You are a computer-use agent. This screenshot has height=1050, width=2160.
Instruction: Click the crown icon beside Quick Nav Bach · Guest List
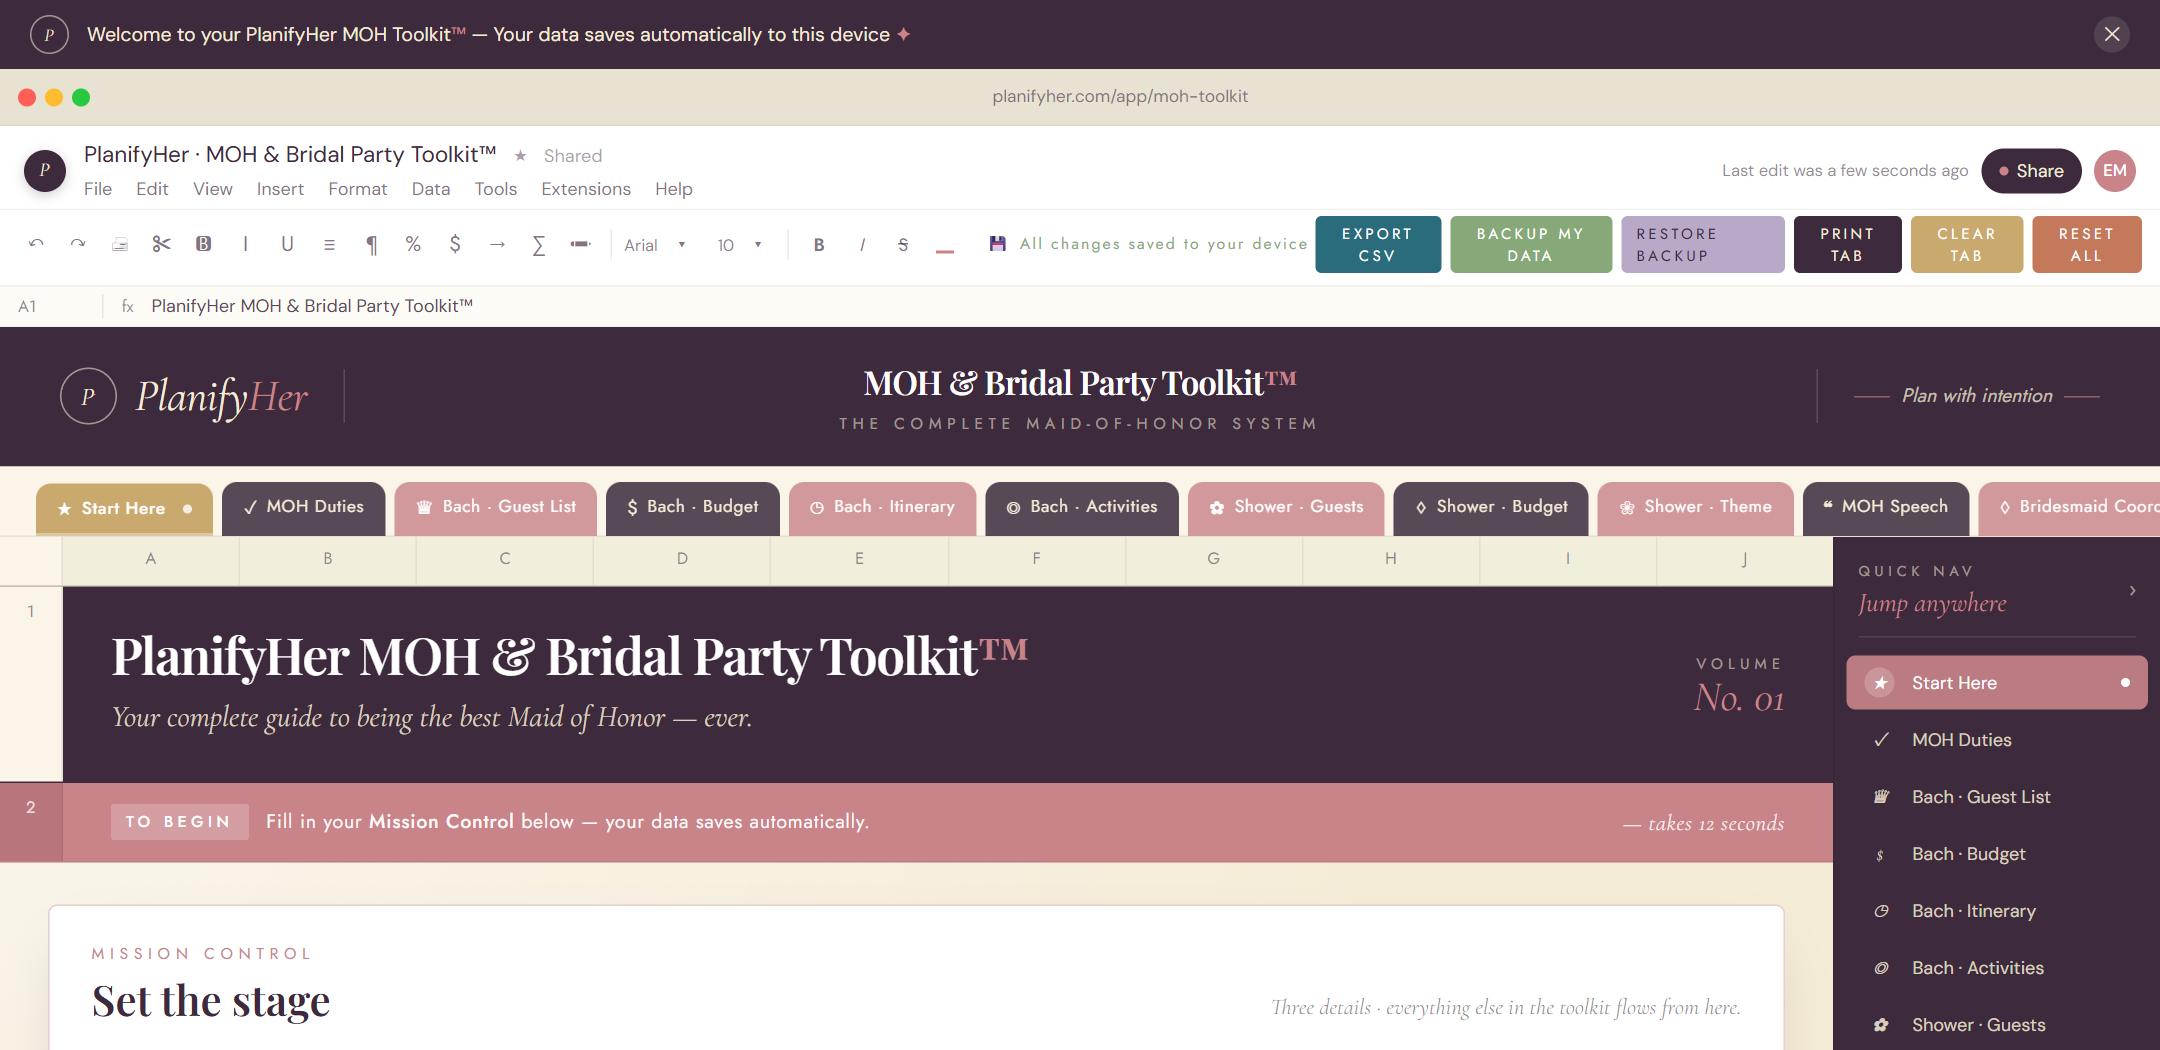pos(1881,797)
